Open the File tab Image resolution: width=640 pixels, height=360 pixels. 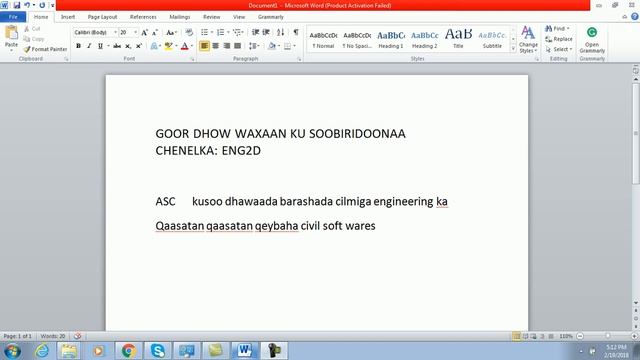[x=13, y=17]
